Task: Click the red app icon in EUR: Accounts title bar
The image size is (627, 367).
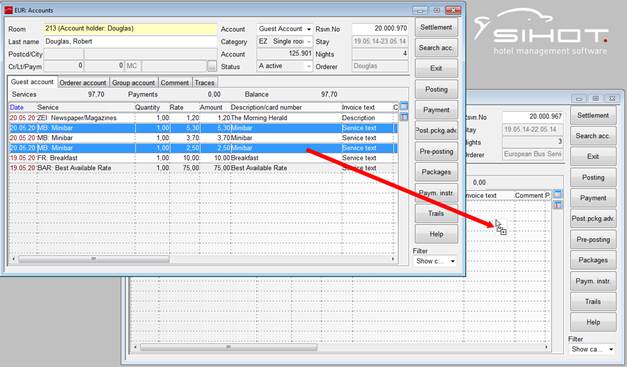Action: (8, 10)
